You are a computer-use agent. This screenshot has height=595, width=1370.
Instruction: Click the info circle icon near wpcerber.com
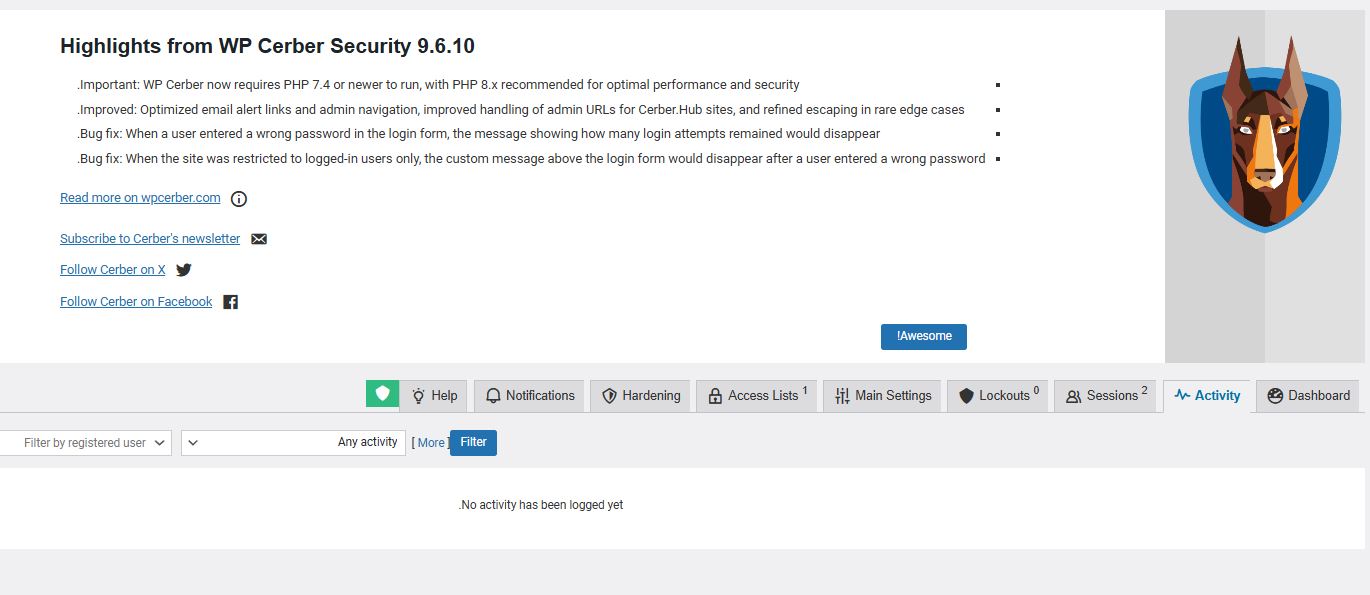tap(239, 199)
